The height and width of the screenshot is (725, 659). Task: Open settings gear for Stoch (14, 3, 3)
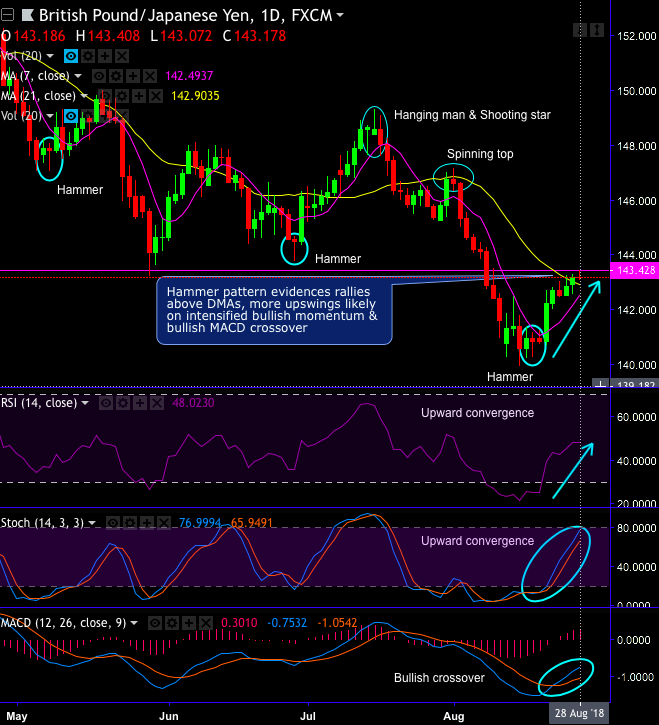130,523
